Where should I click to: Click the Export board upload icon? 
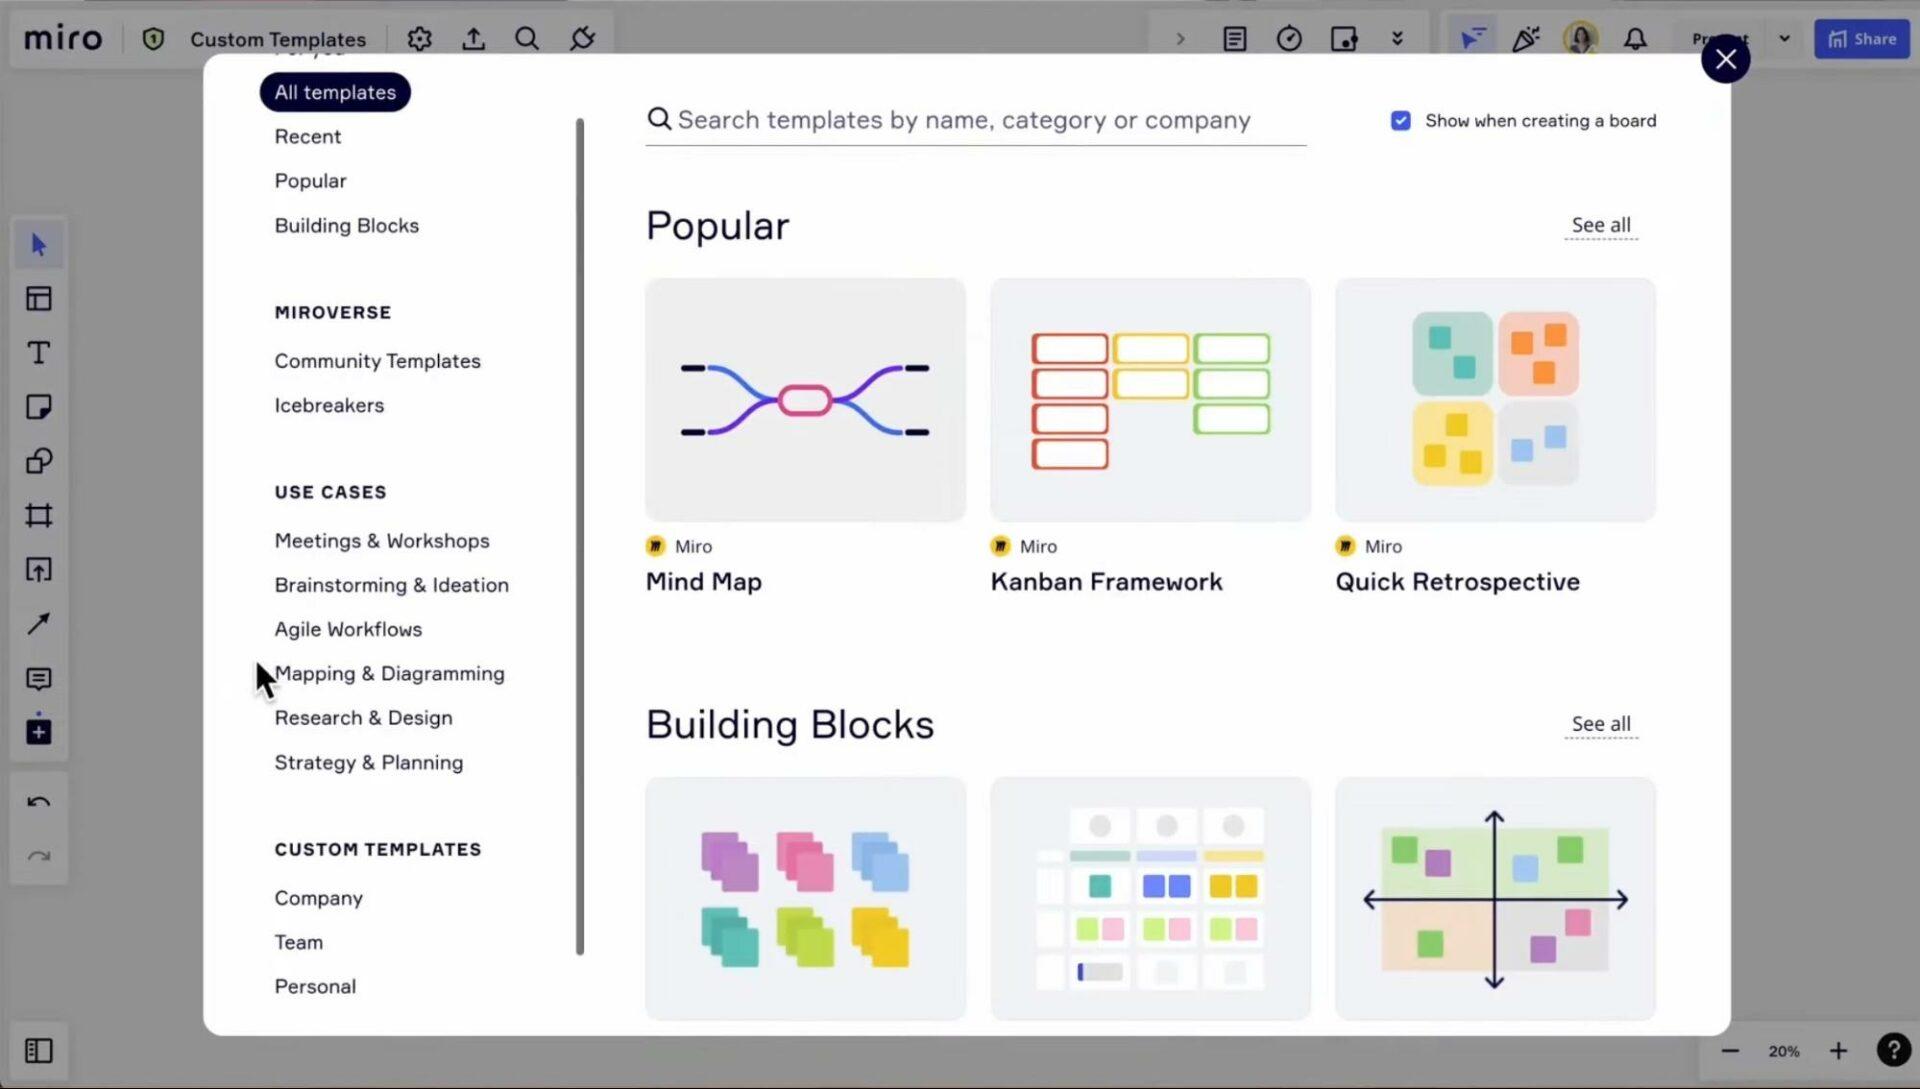pos(473,39)
